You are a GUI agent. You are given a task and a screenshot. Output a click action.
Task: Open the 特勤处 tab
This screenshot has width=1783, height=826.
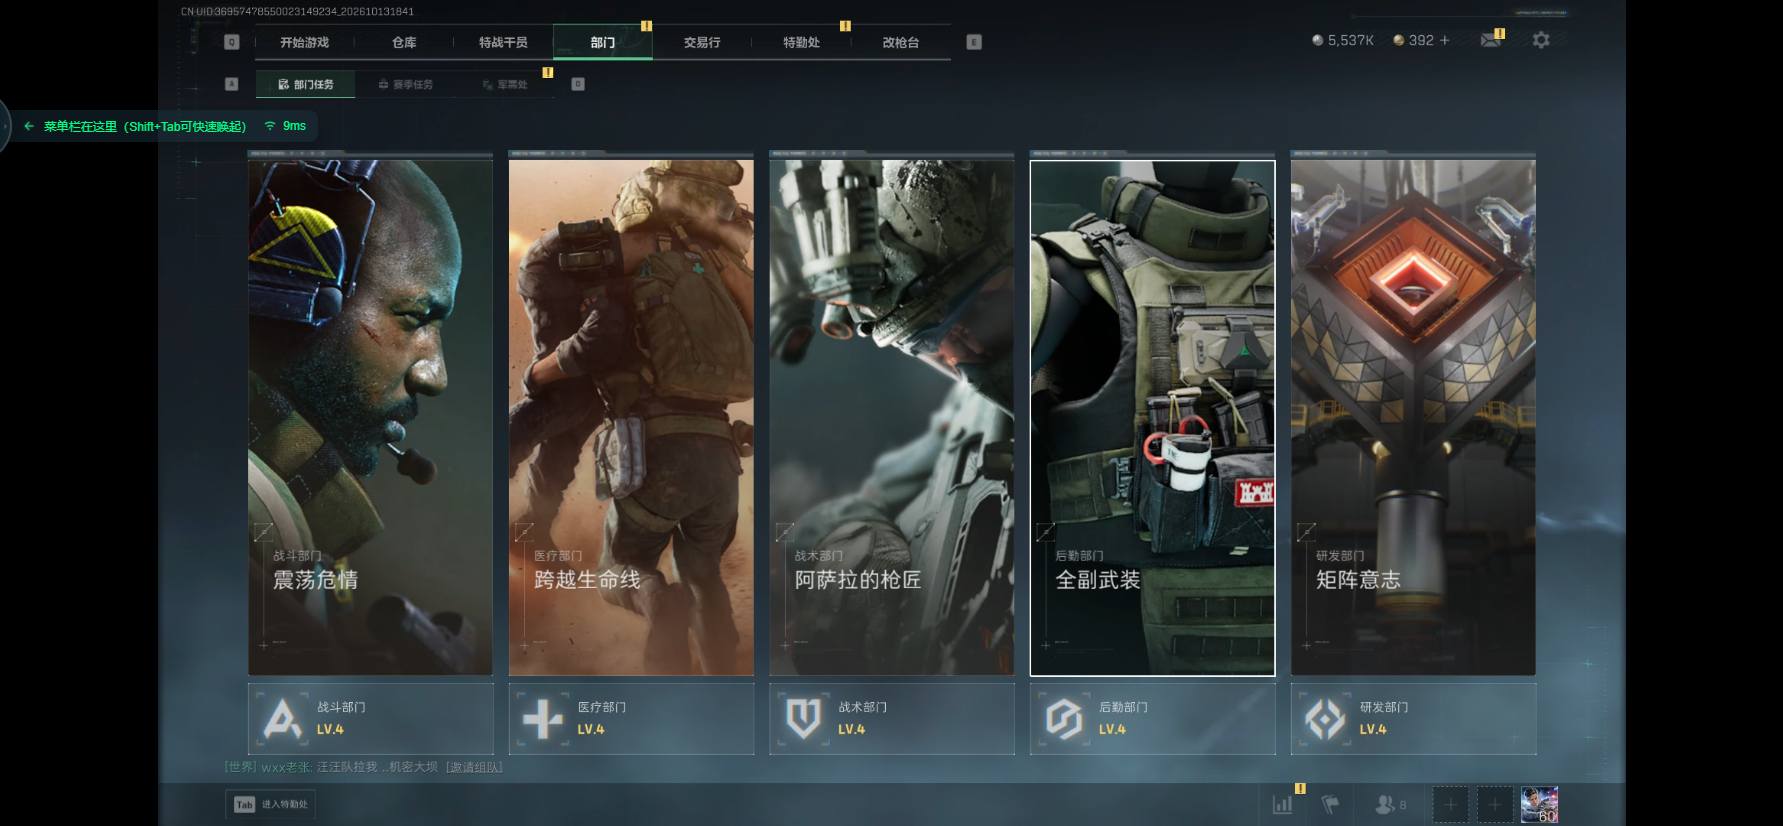[801, 42]
